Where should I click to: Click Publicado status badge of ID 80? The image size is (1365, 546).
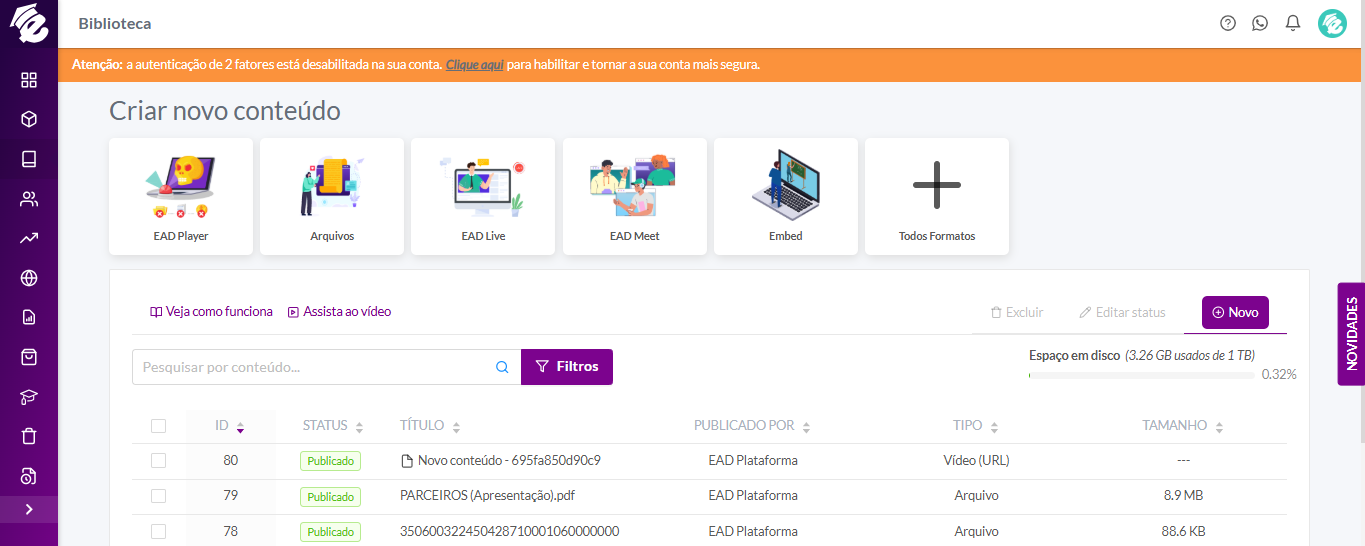(x=330, y=461)
